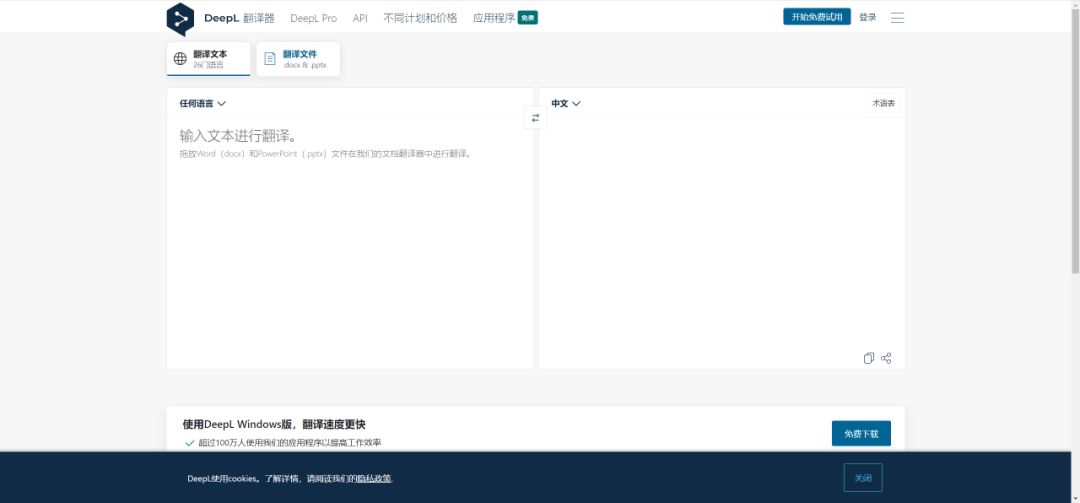
Task: Go to DeepL Pro page
Action: (313, 18)
